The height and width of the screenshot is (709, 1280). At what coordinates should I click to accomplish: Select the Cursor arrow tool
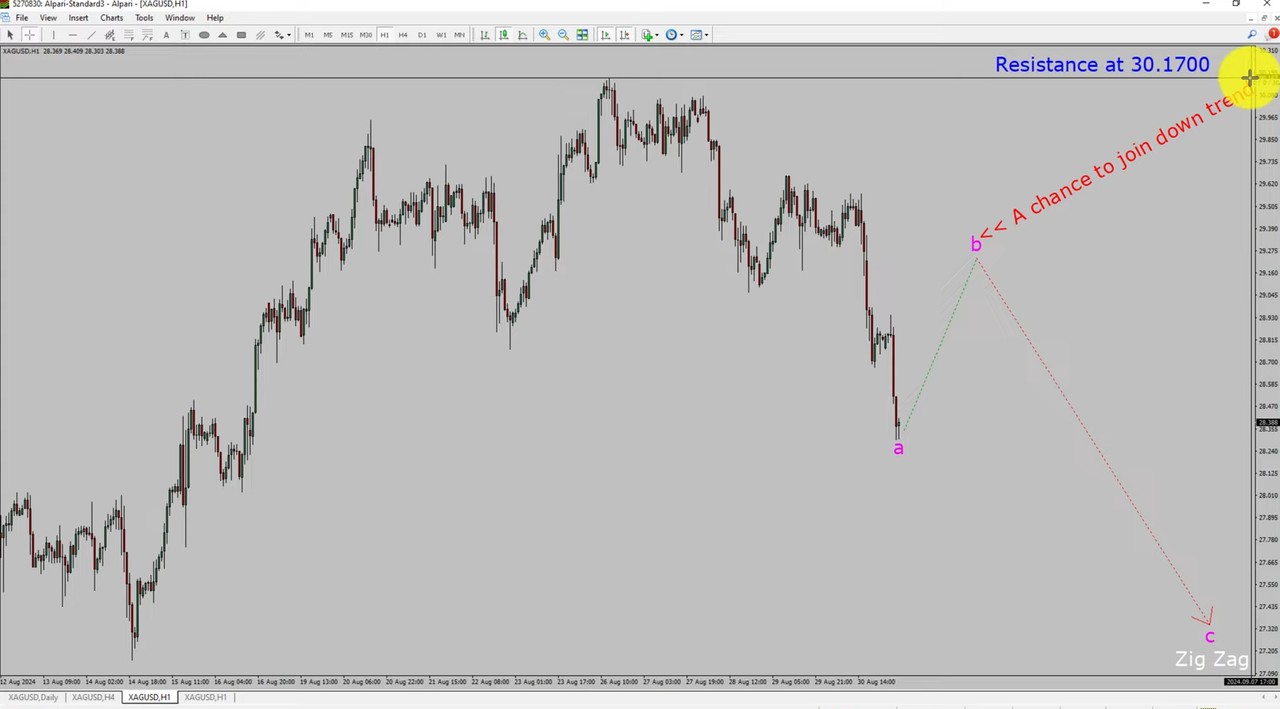pos(10,35)
